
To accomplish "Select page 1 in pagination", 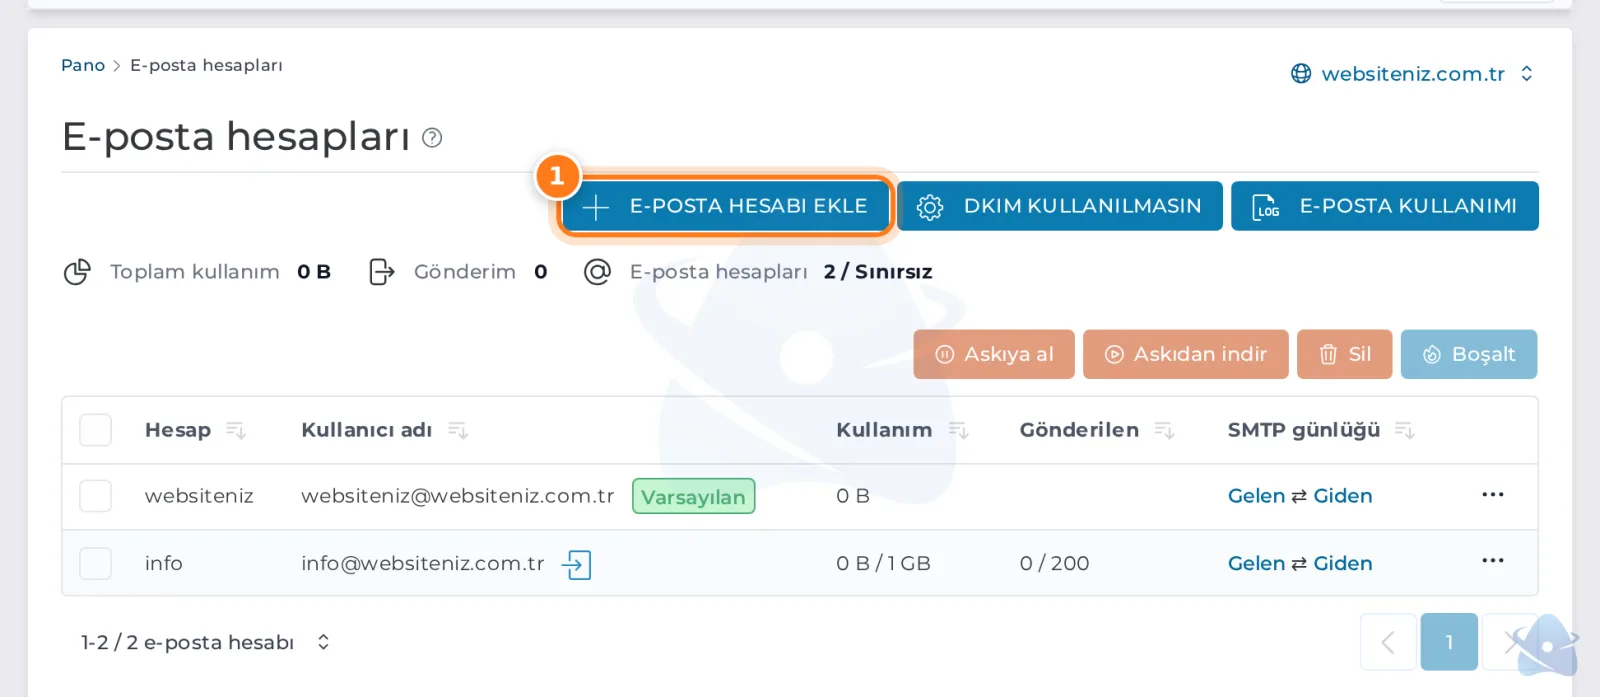I will (1449, 642).
